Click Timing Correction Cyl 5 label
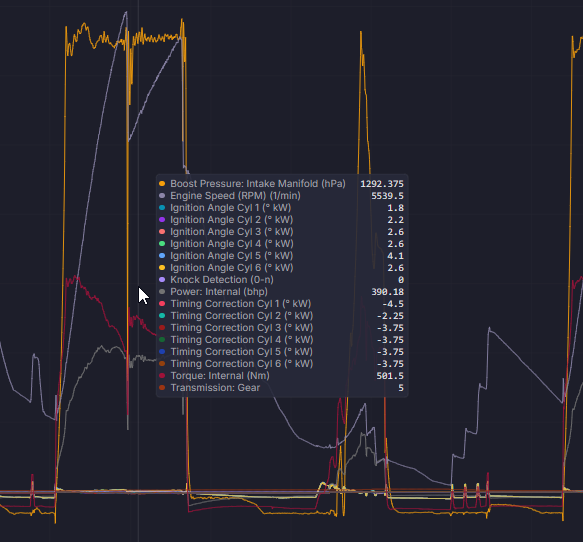This screenshot has height=542, width=583. click(x=242, y=352)
